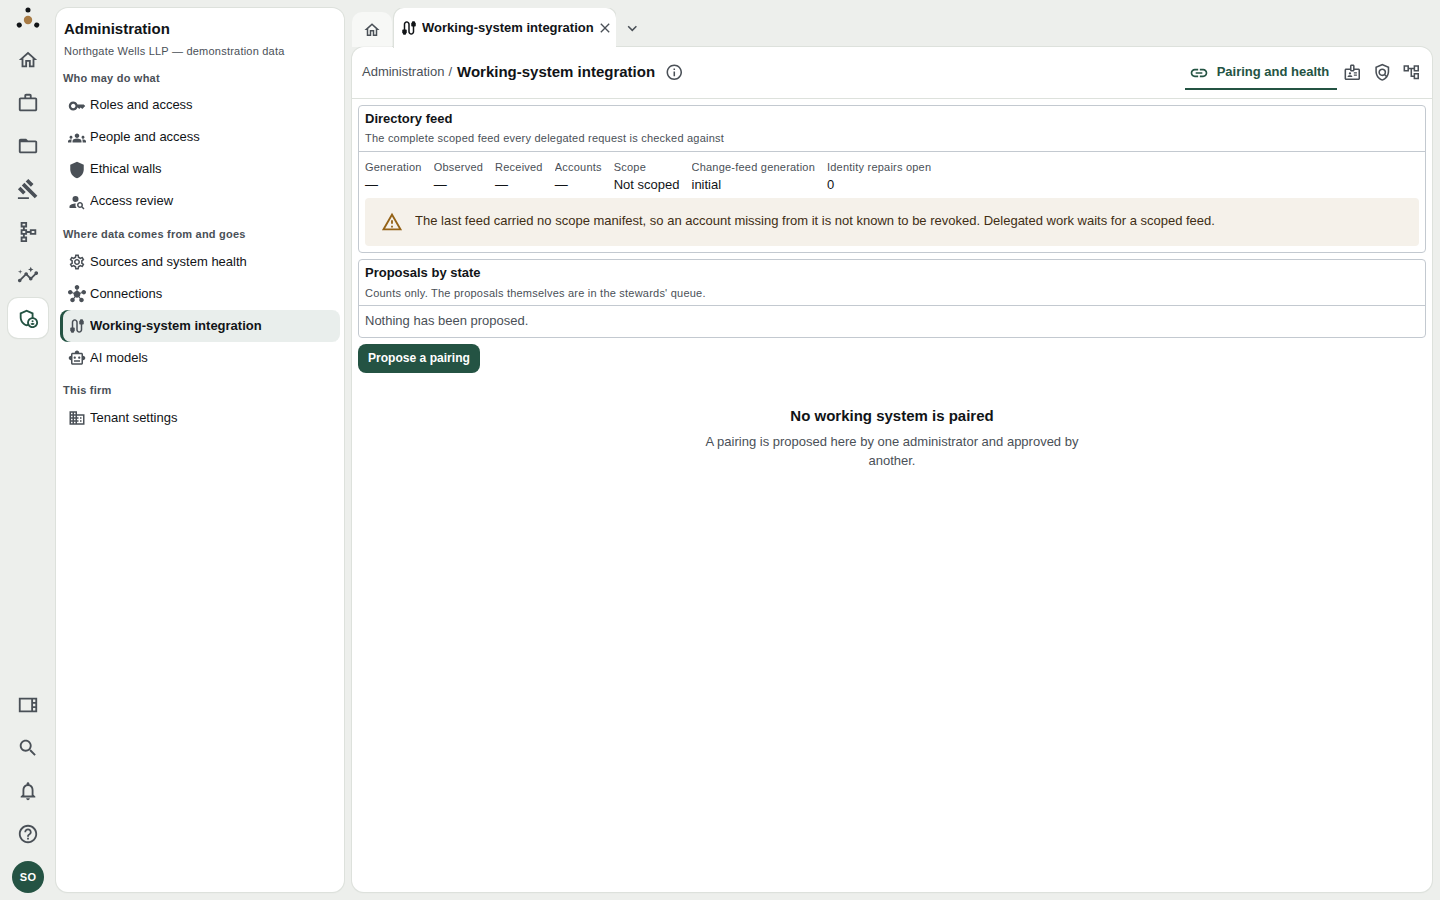Click Propose a pairing button
This screenshot has height=900, width=1440.
tap(419, 358)
